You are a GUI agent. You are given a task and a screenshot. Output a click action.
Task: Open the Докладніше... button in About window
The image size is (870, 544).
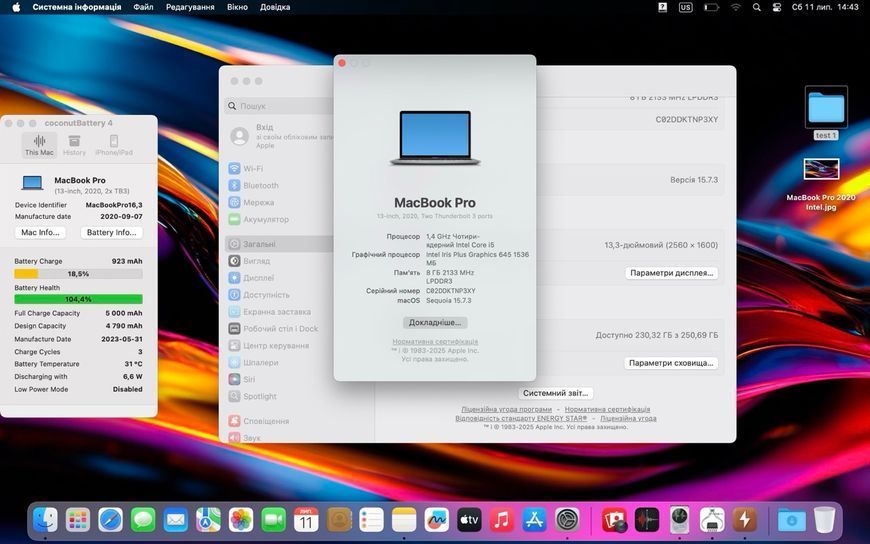[435, 323]
